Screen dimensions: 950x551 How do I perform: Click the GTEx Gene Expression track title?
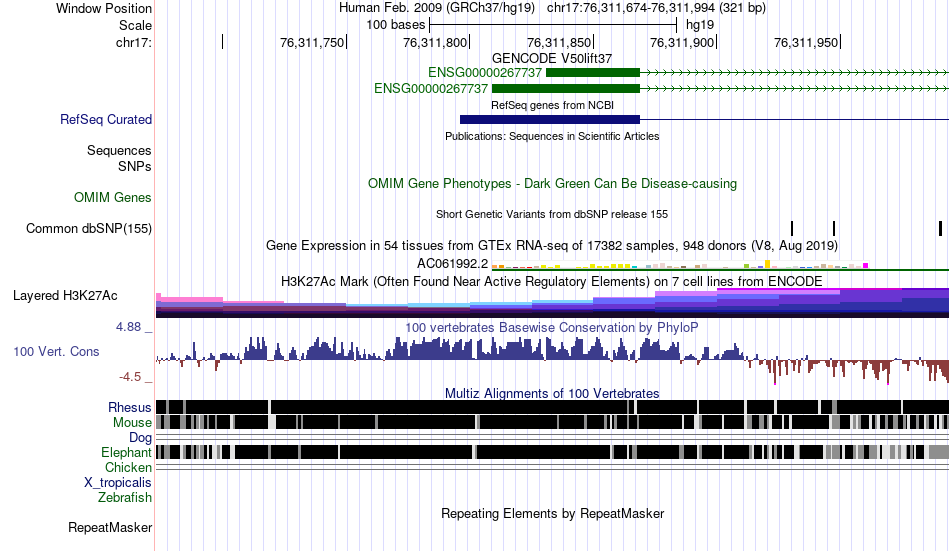pos(552,245)
